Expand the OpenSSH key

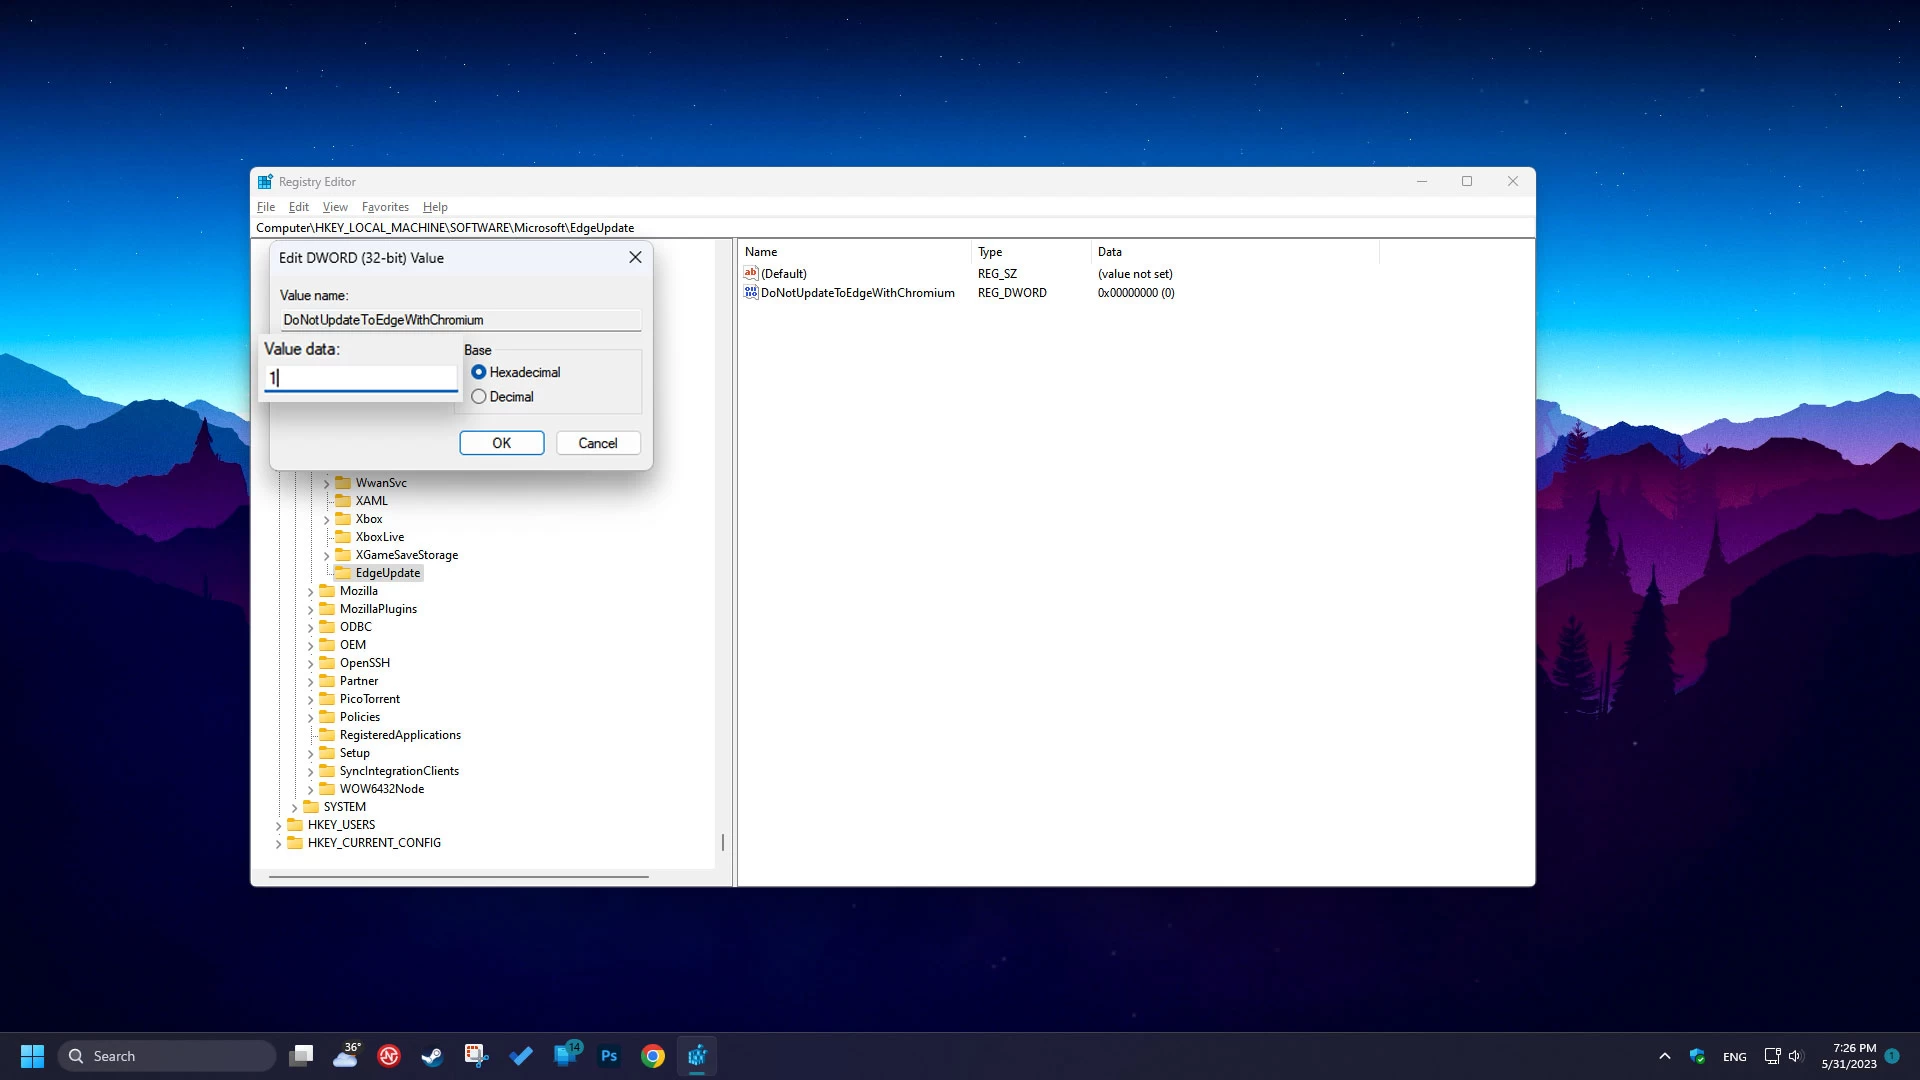310,663
